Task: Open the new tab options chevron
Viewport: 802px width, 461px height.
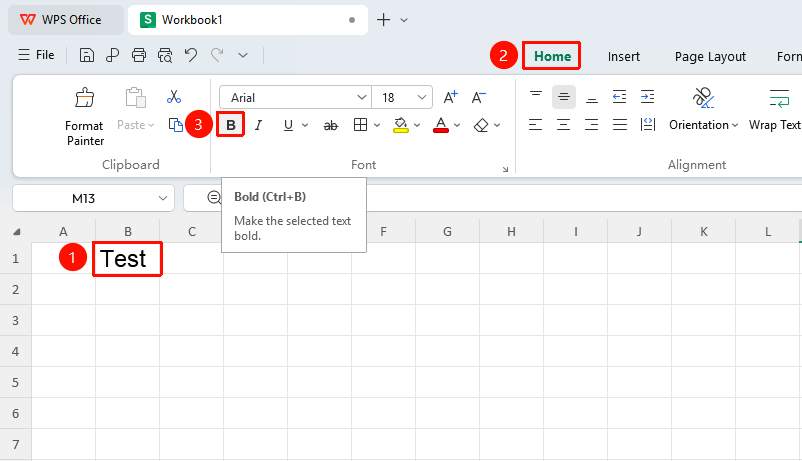Action: 404,20
